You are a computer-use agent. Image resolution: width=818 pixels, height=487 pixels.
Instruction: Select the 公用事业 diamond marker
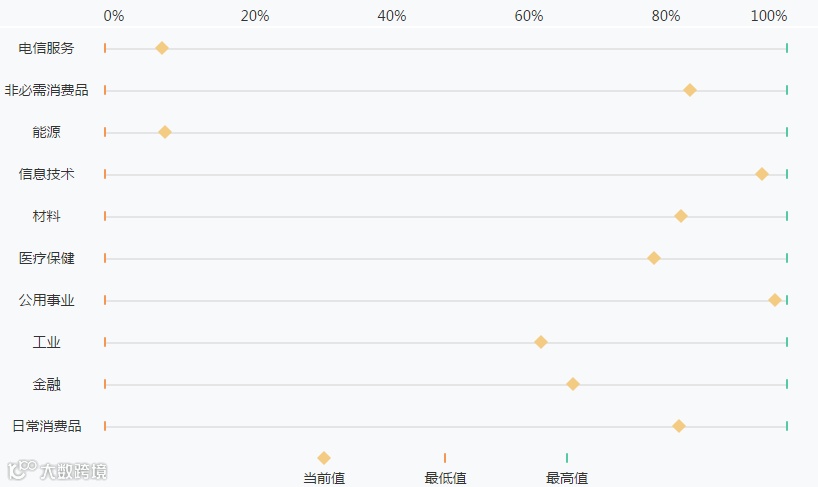775,300
